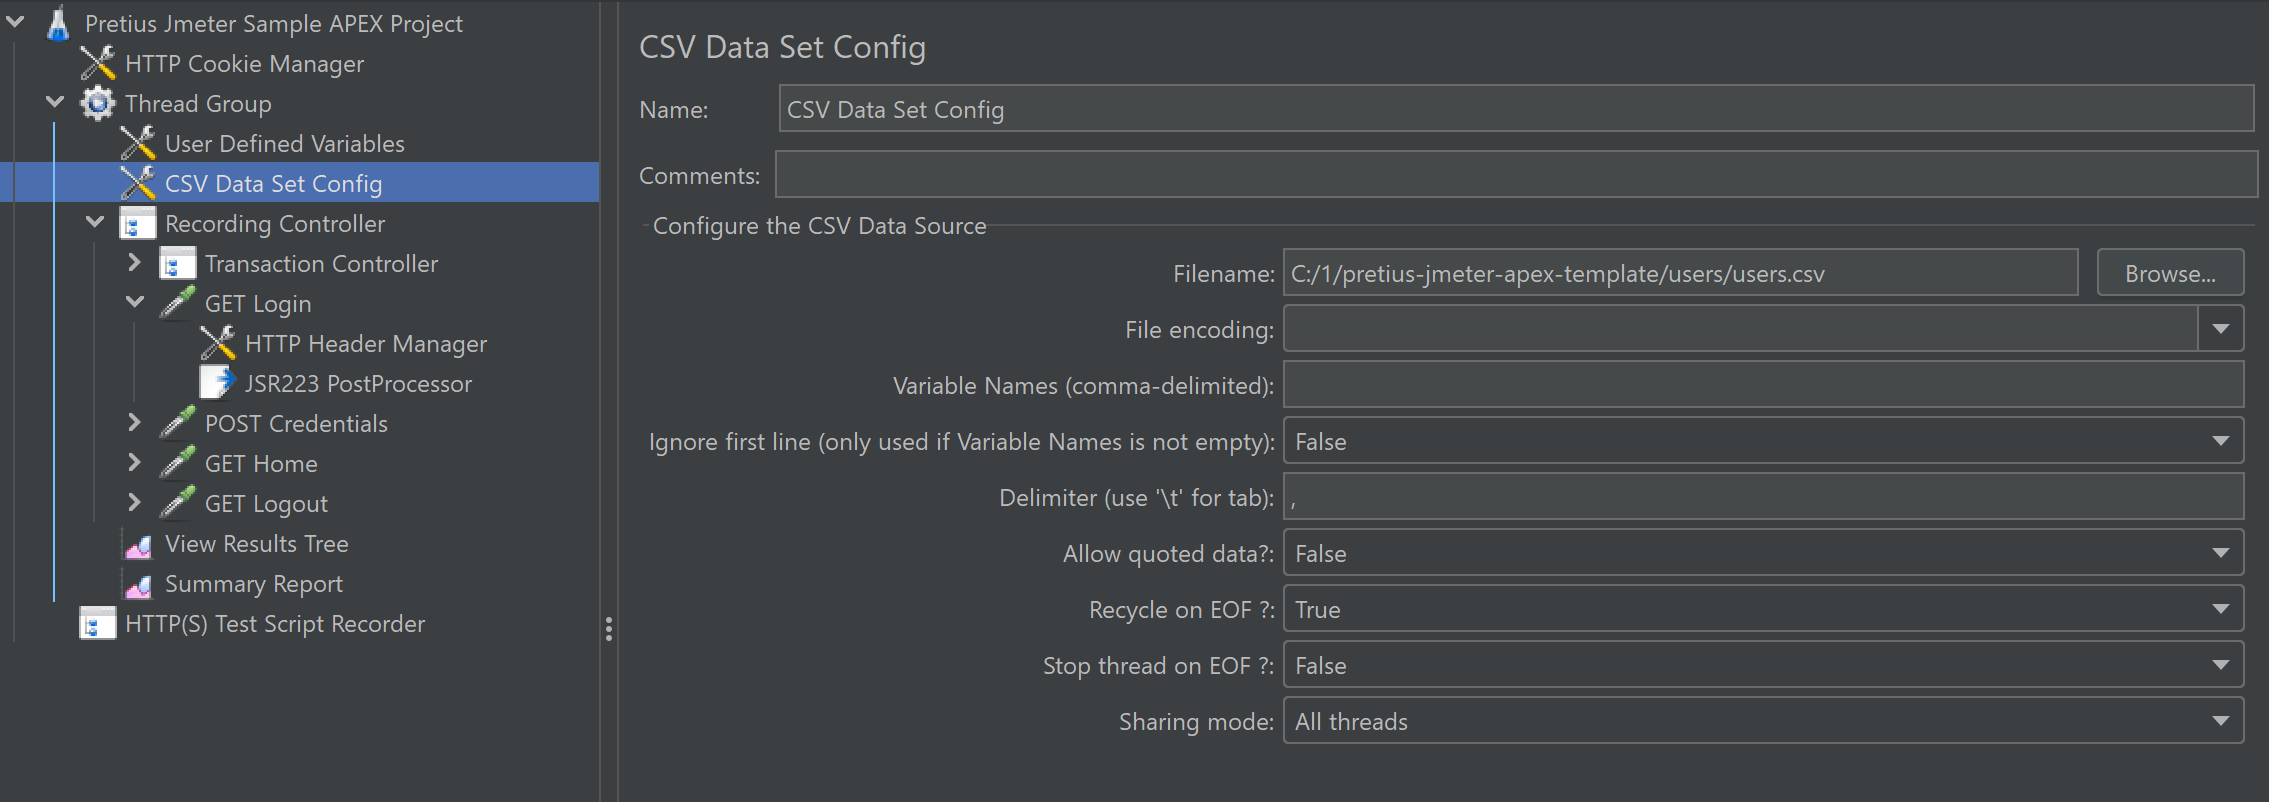Click the Variable Names input field

(1762, 385)
